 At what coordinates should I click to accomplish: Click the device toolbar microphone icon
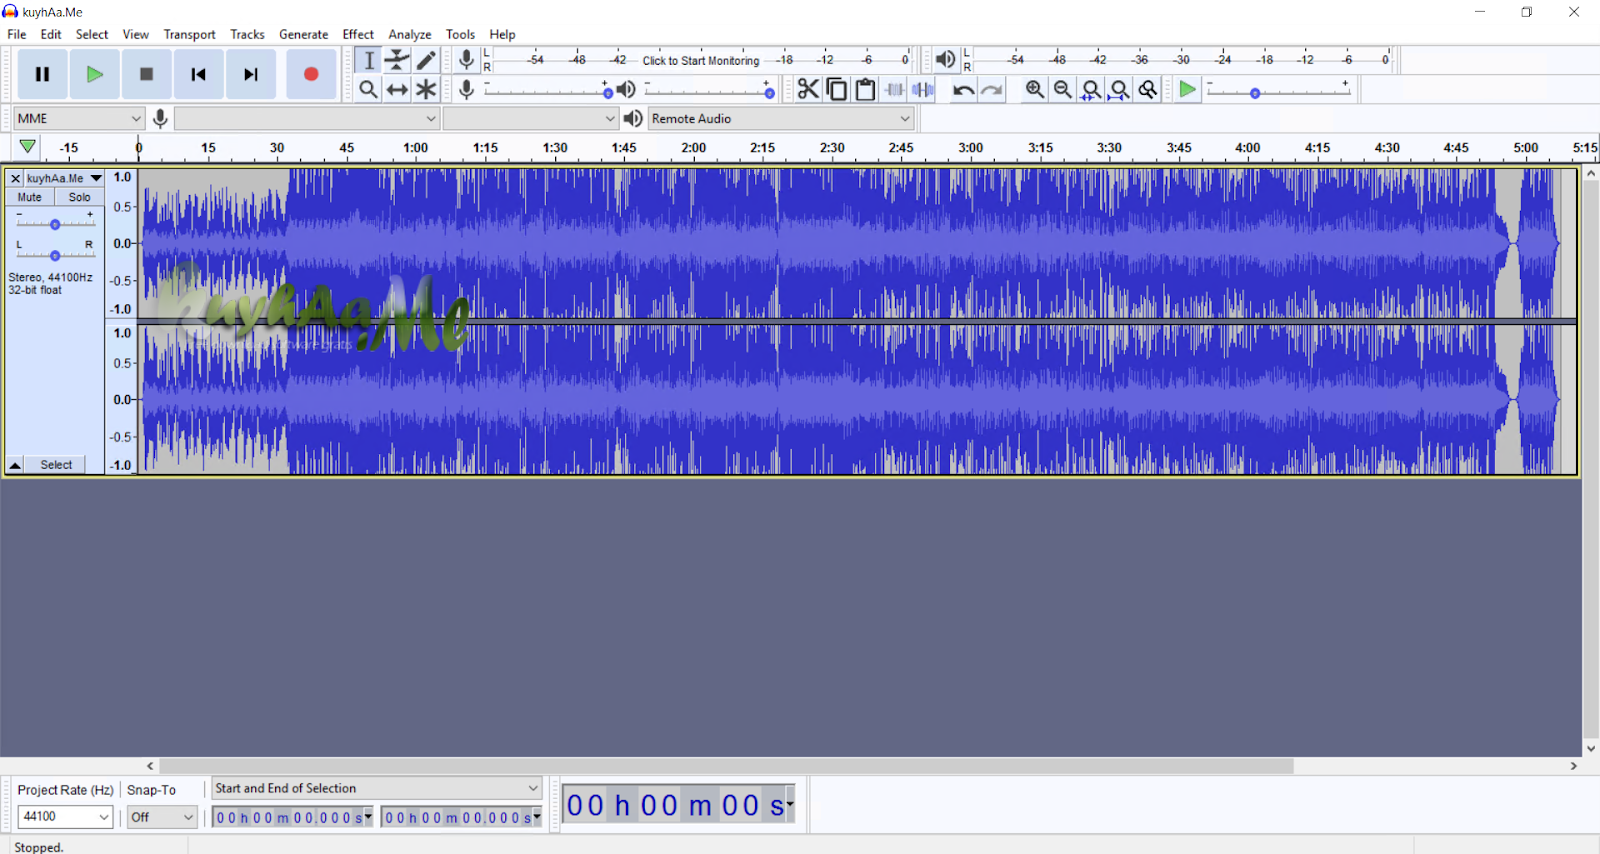(x=160, y=119)
